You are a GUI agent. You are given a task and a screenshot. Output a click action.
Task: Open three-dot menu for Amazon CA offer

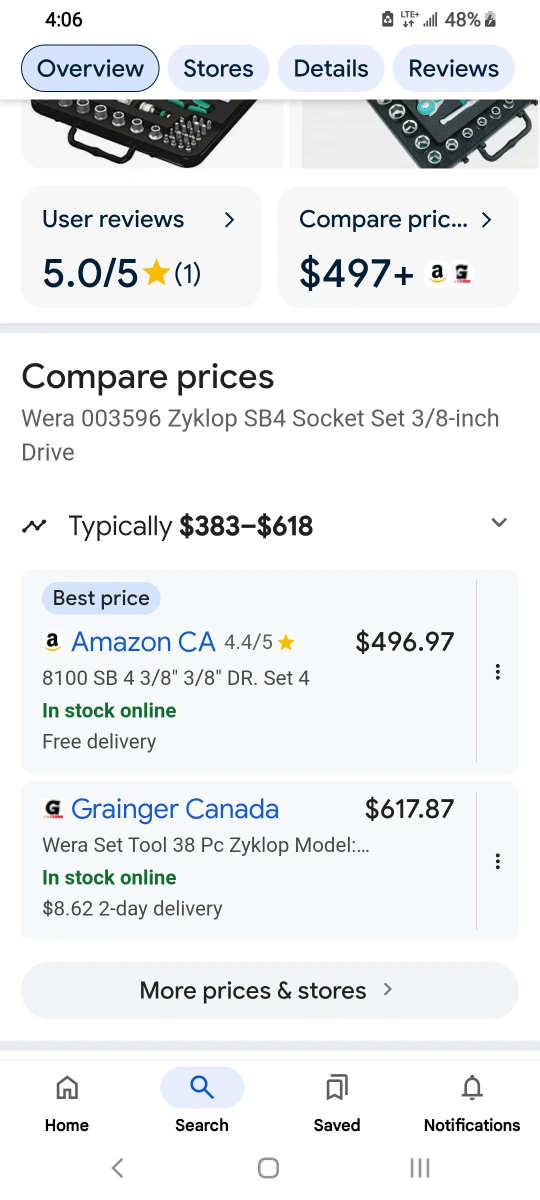click(x=497, y=672)
